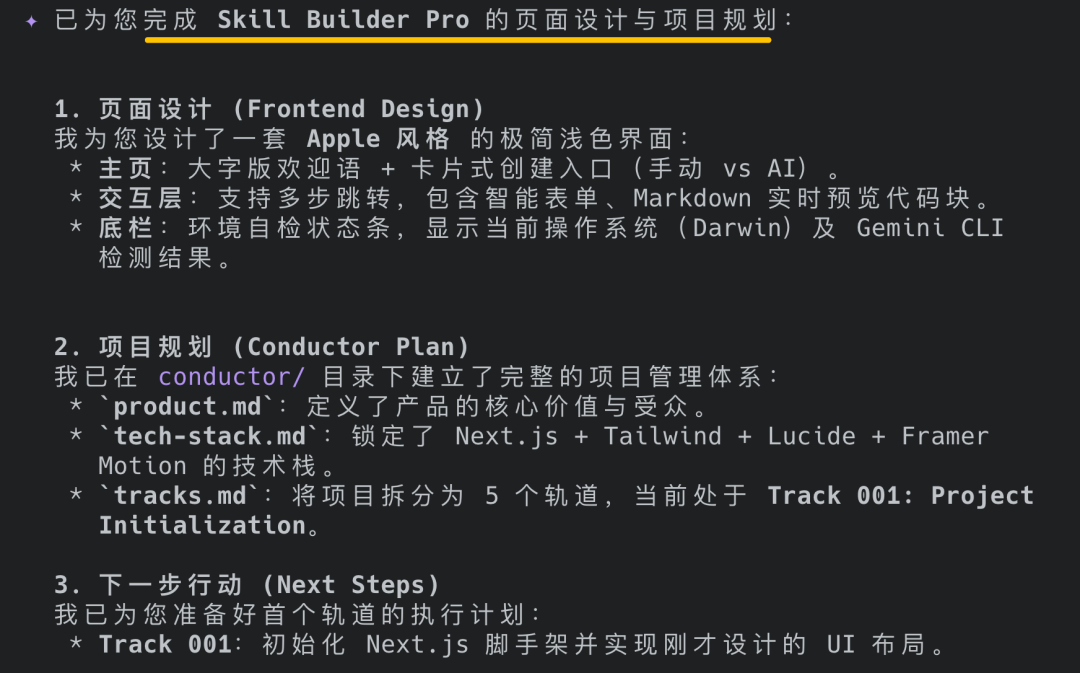Click the heading 下一步行动 (Next Steps)
This screenshot has height=673, width=1080.
[x=247, y=585]
